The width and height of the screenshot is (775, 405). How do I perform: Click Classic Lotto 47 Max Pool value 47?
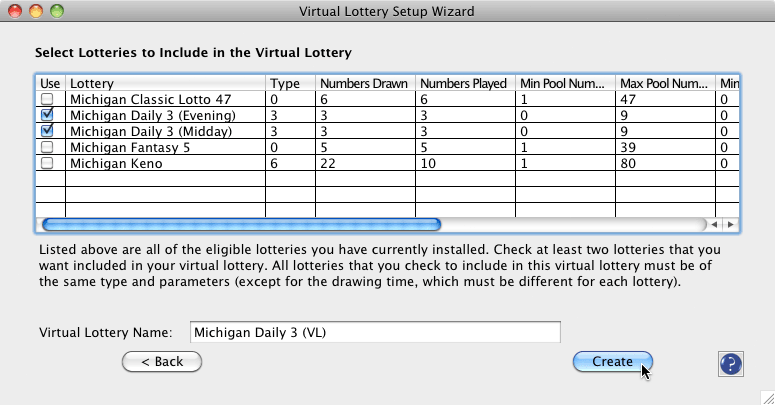tap(628, 99)
